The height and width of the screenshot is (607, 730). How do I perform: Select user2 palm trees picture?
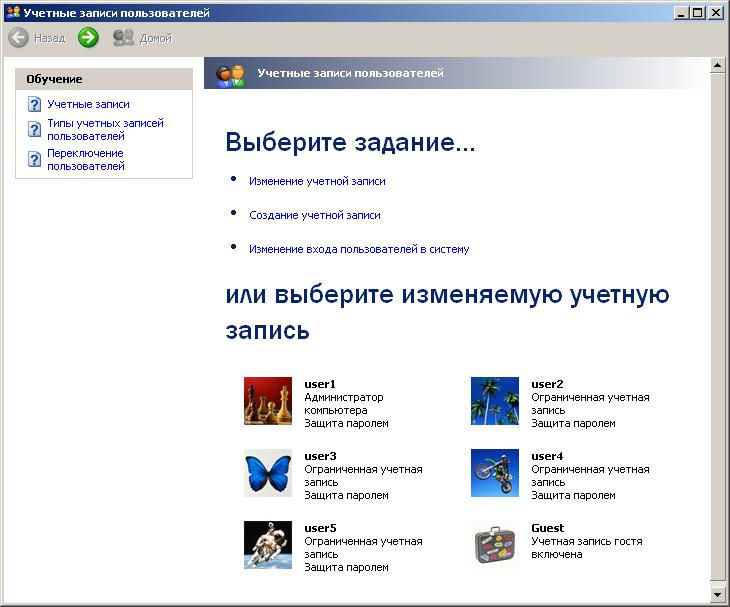(x=494, y=401)
